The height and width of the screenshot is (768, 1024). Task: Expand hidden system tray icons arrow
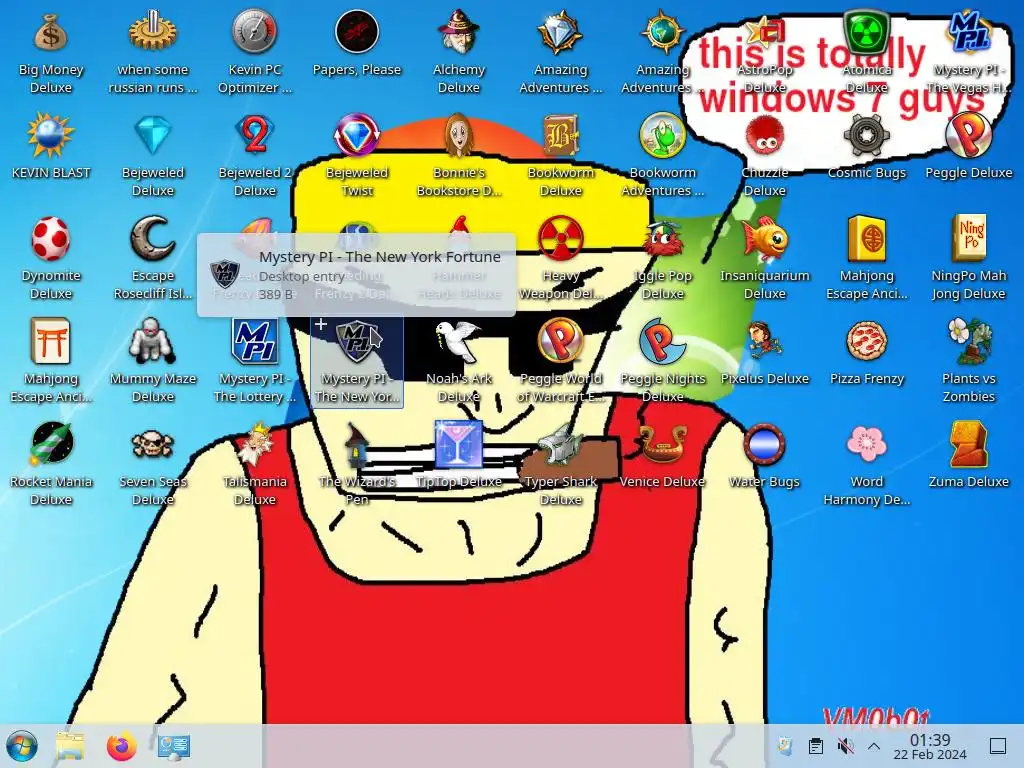[874, 746]
